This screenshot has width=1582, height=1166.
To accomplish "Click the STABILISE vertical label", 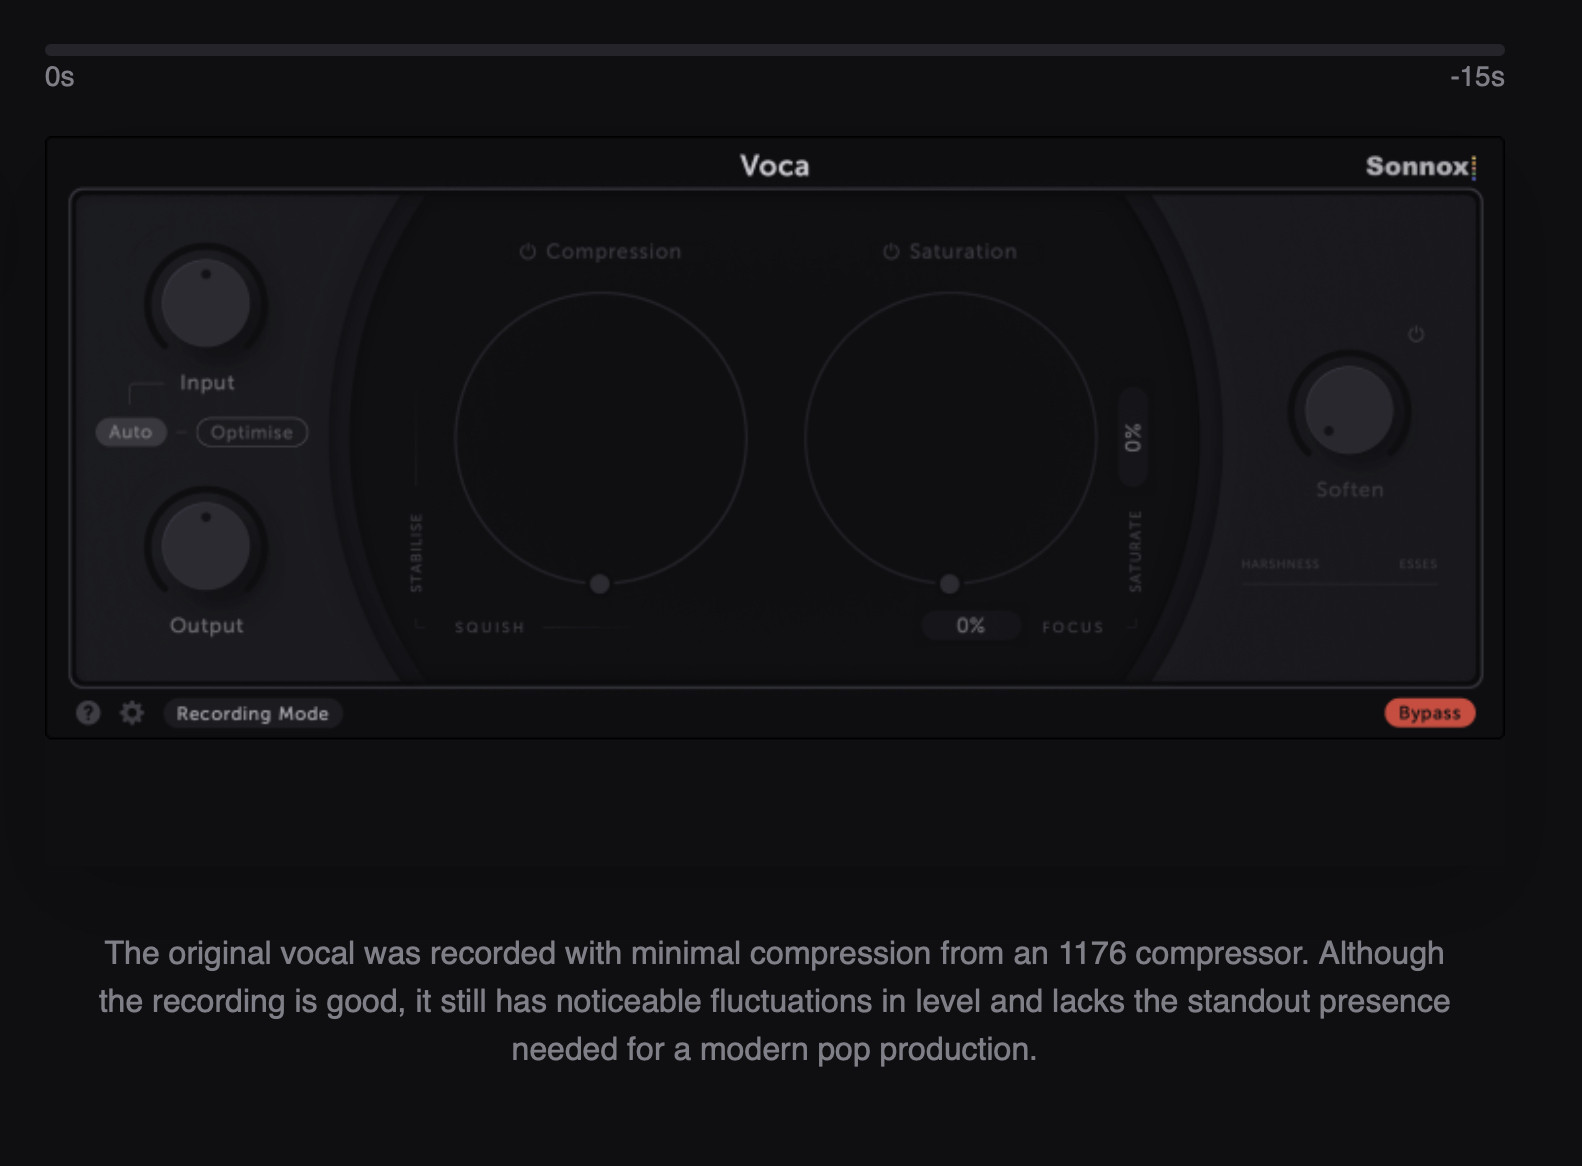I will pos(417,553).
